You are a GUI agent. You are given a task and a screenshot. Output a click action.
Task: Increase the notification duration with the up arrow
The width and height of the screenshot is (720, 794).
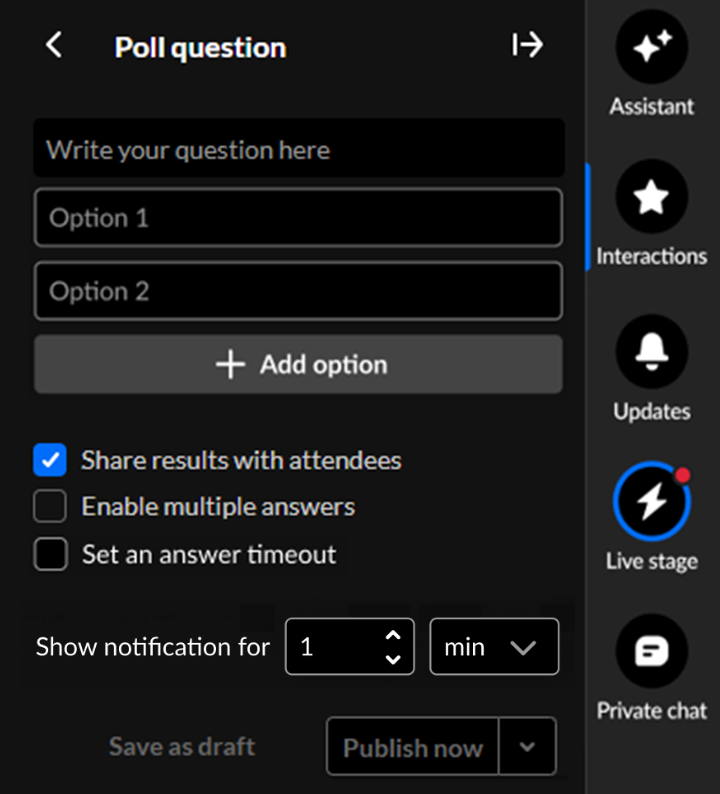393,636
